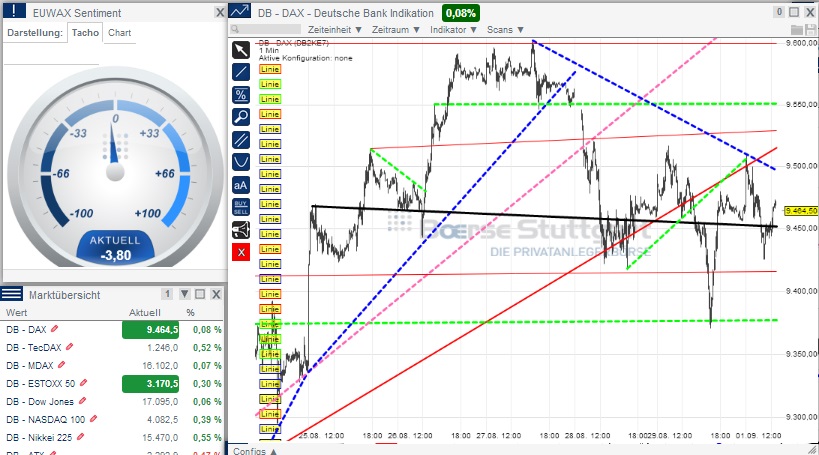Viewport: 819px width, 455px height.
Task: Click the pencil icon next to DB - TecDAX
Action: point(69,346)
